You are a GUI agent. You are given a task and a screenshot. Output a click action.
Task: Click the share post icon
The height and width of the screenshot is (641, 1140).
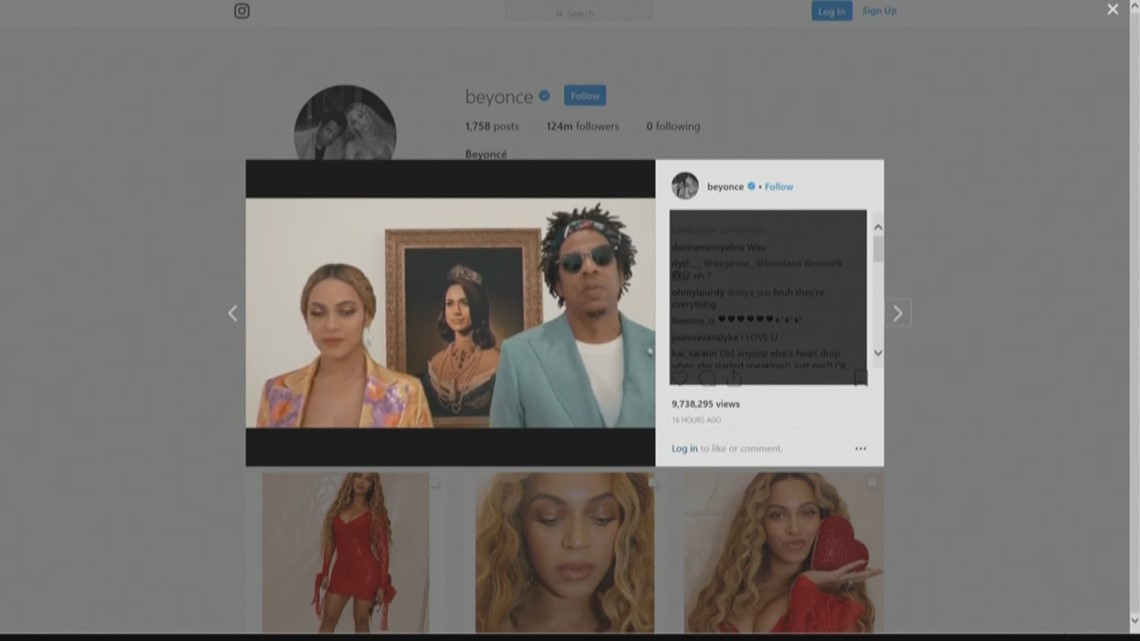(734, 378)
